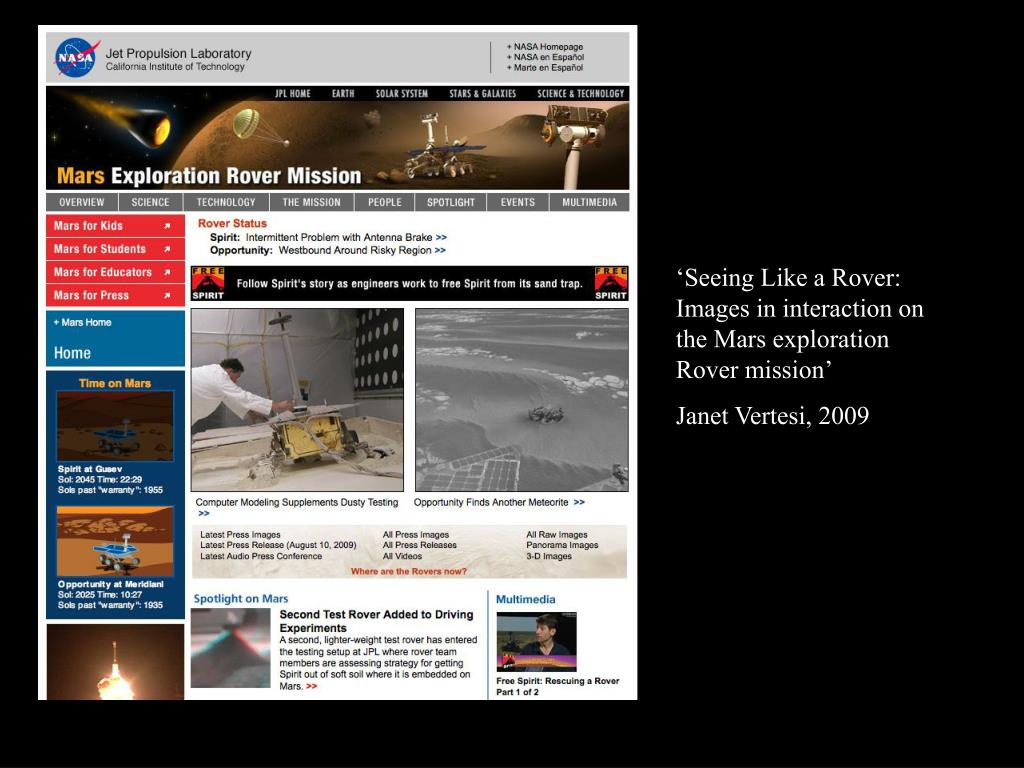Open Latest Press Images link
This screenshot has height=768, width=1024.
pos(240,534)
